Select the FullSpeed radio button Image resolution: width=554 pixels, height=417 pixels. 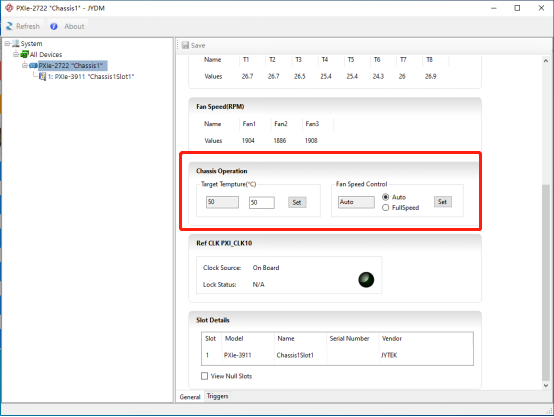(385, 207)
